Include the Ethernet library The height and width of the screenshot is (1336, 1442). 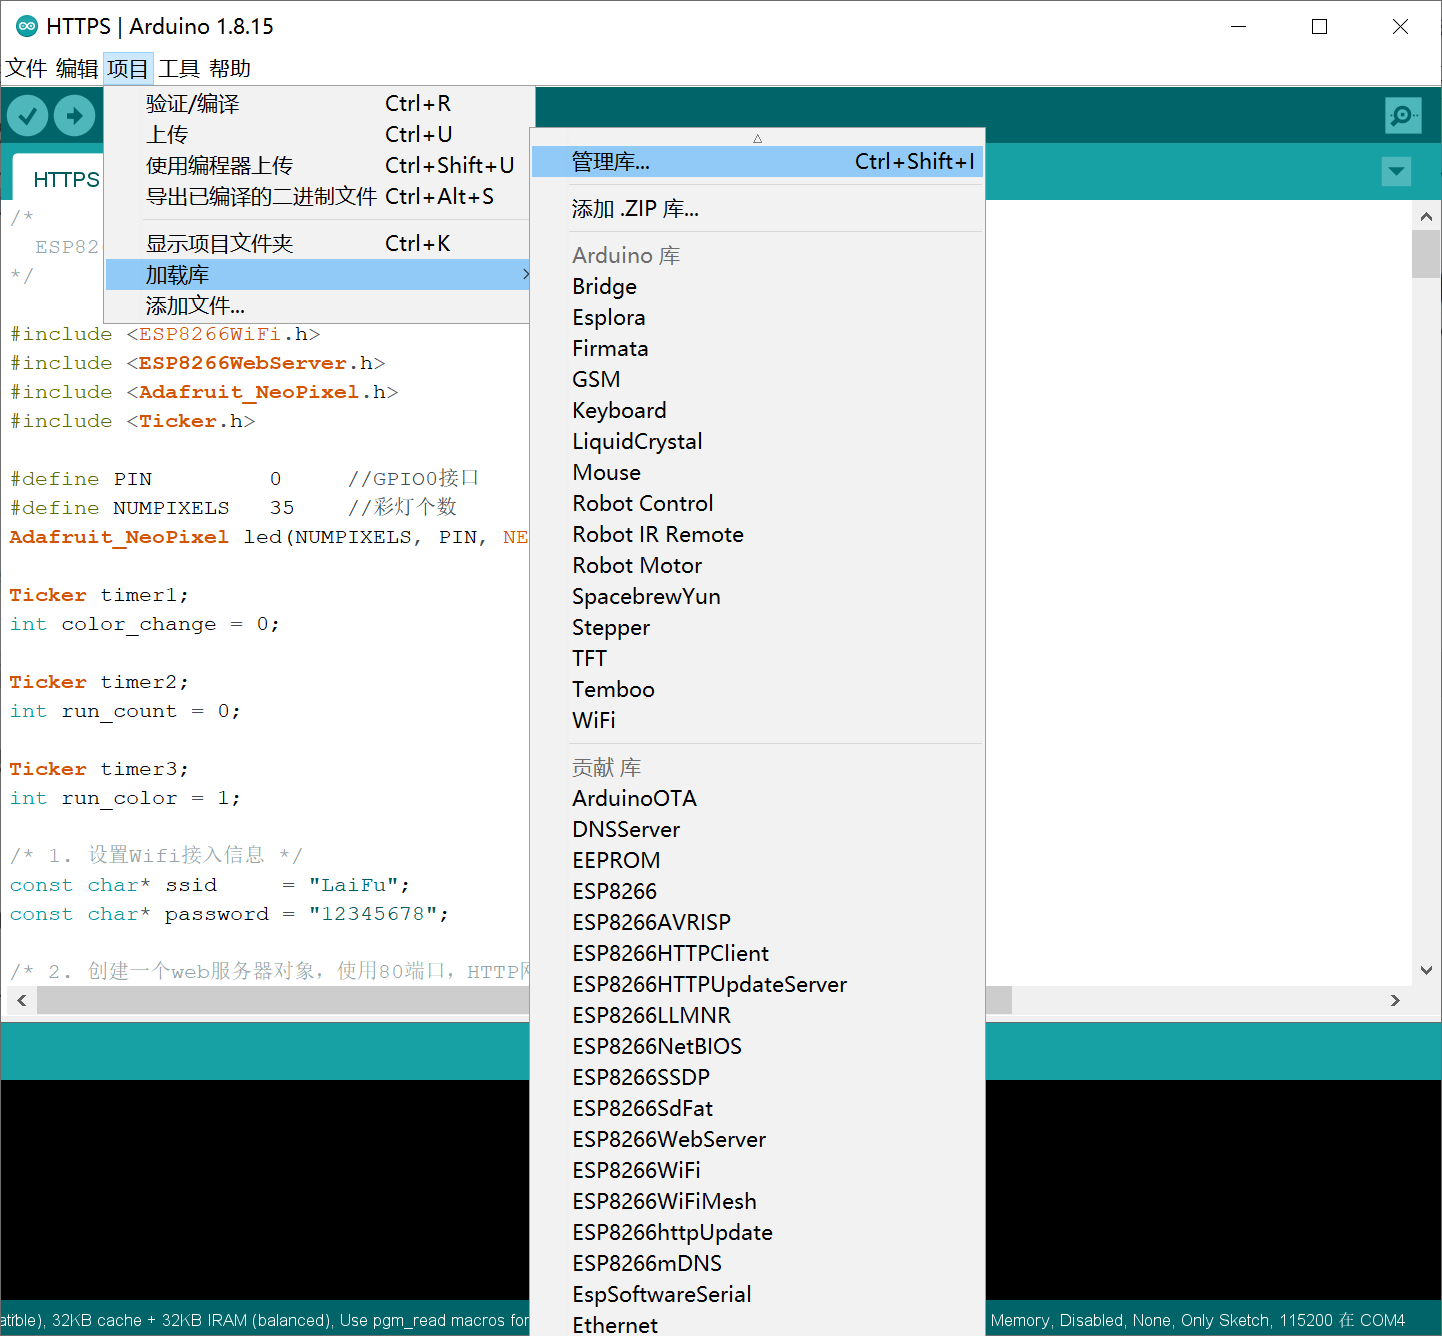point(614,1323)
